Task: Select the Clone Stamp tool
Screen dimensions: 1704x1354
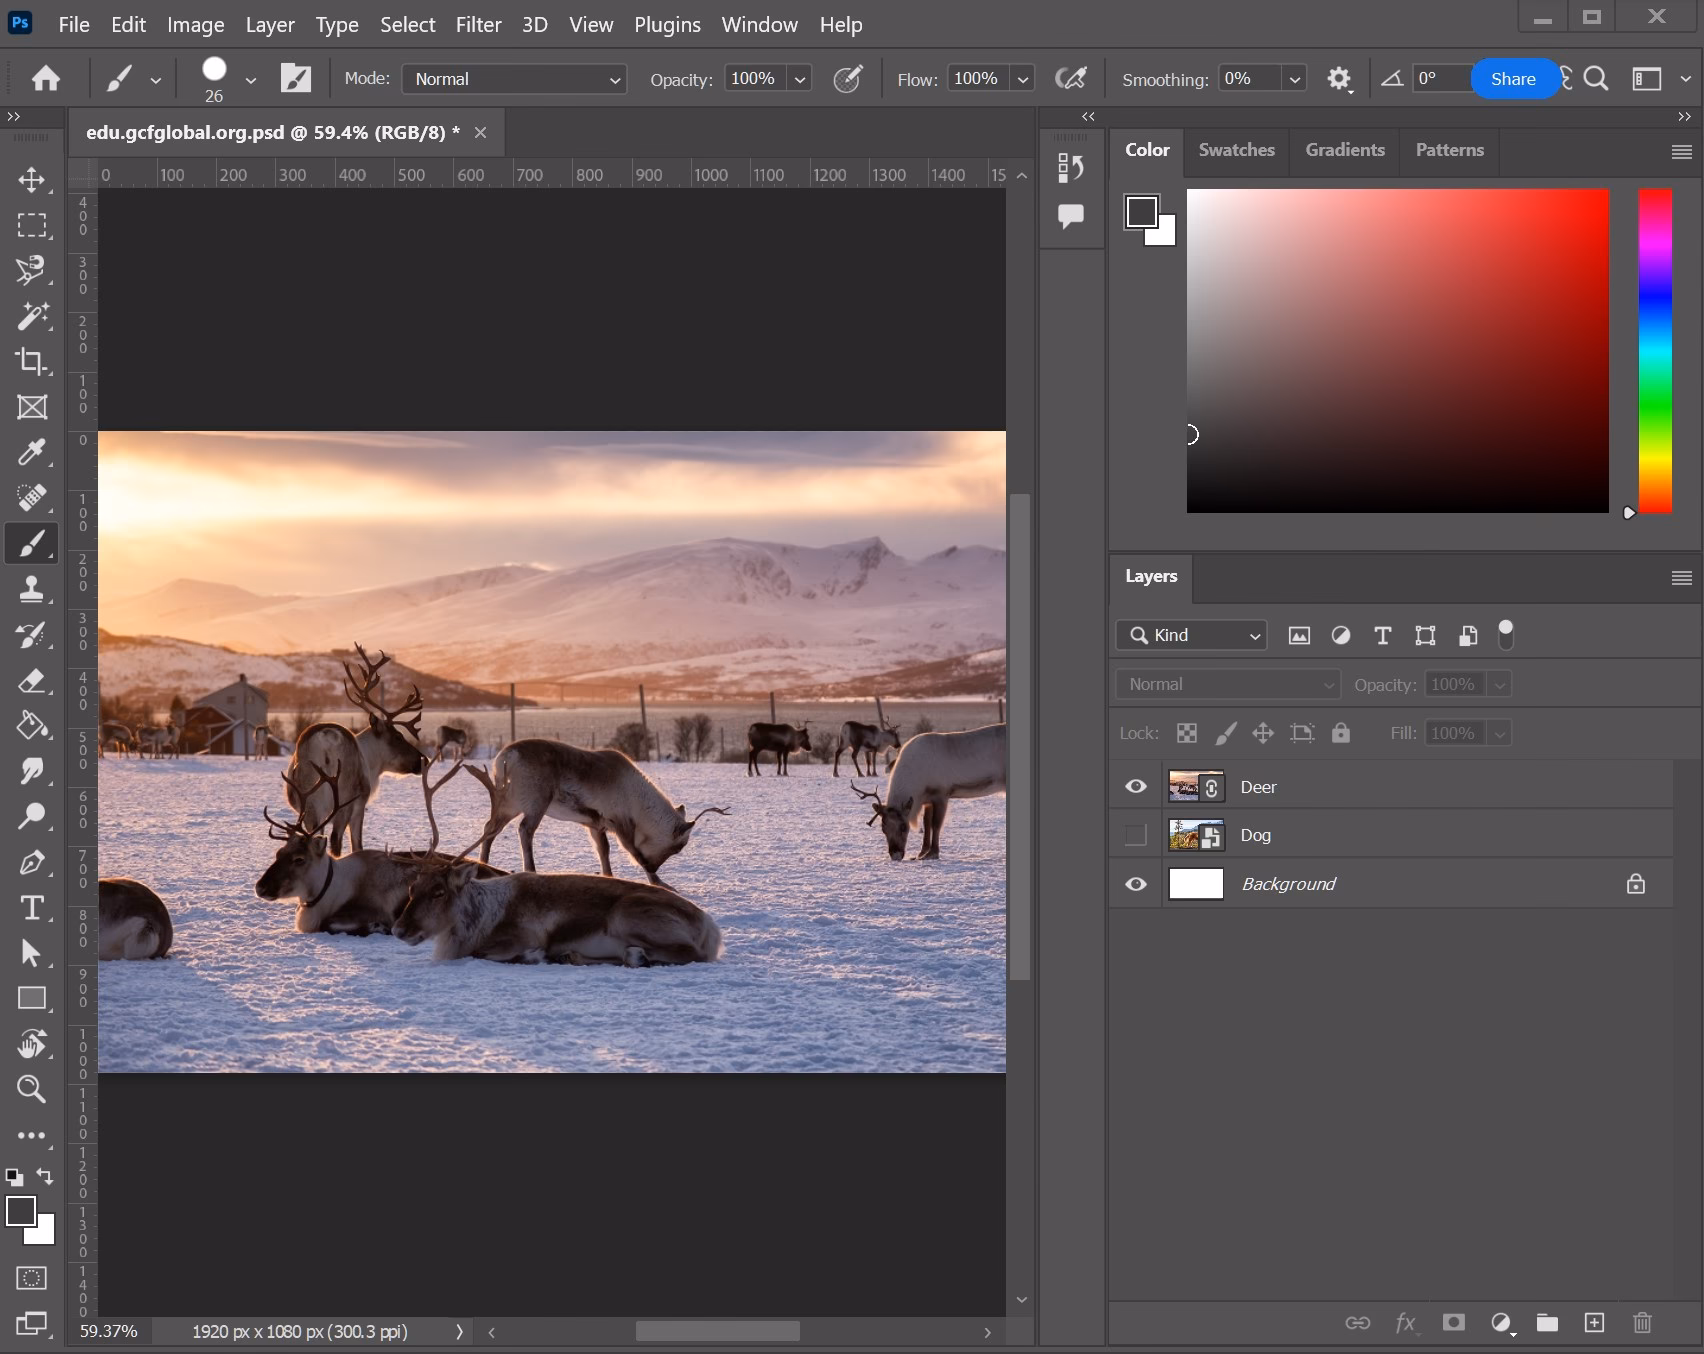Action: (32, 589)
